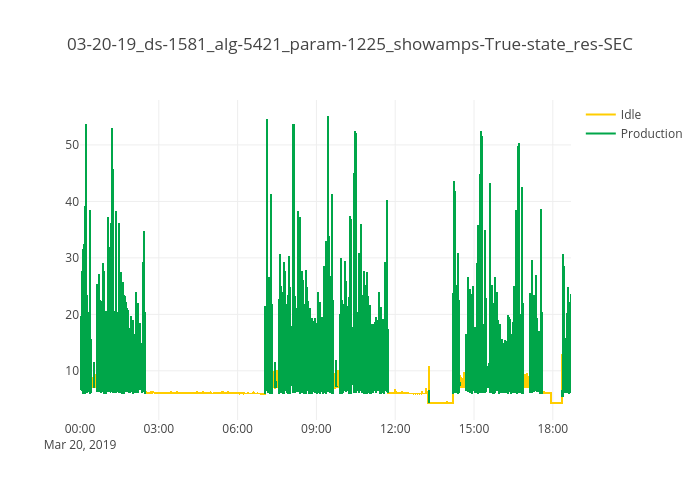The width and height of the screenshot is (700, 500).
Task: Click the 15:00 x-axis tick label
Action: [474, 429]
